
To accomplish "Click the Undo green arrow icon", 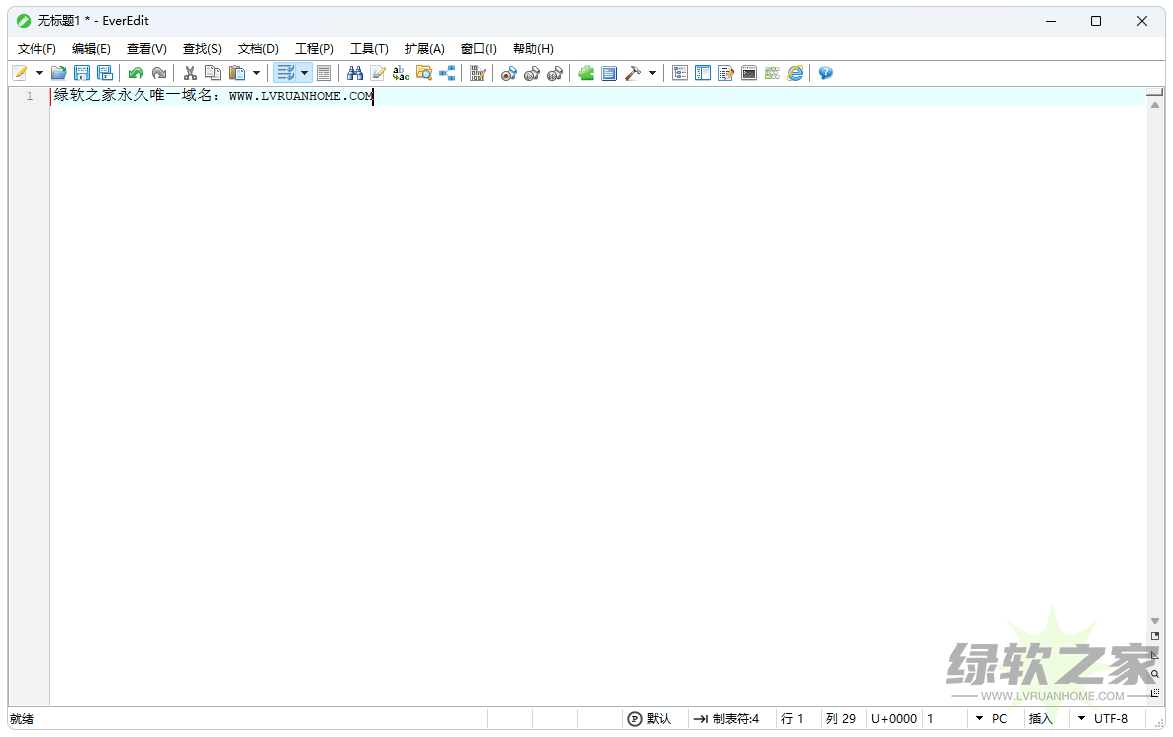I will pos(135,73).
